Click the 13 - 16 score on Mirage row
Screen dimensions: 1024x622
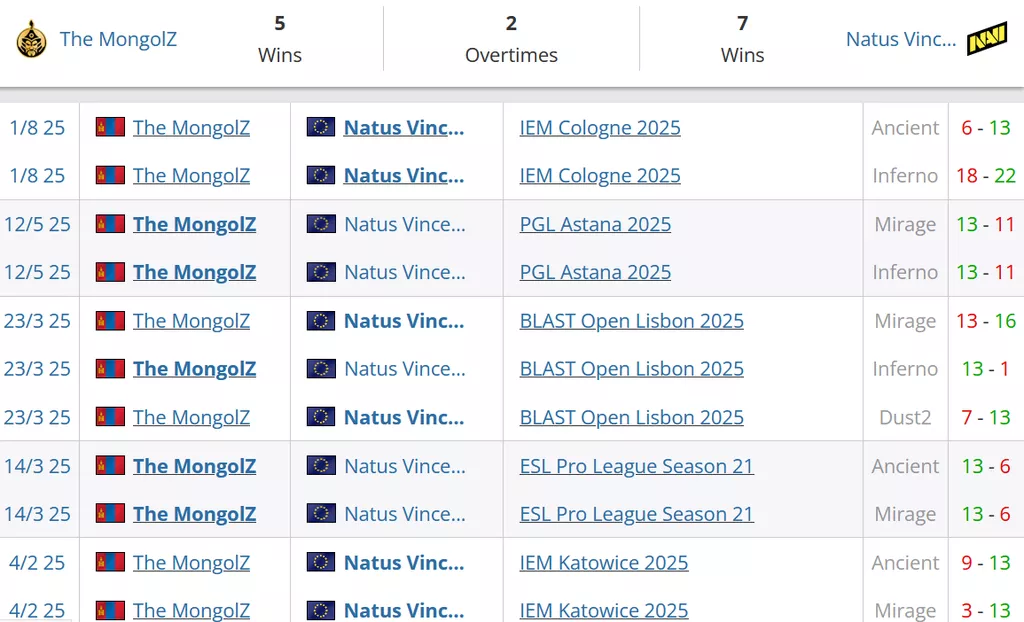[x=986, y=321]
